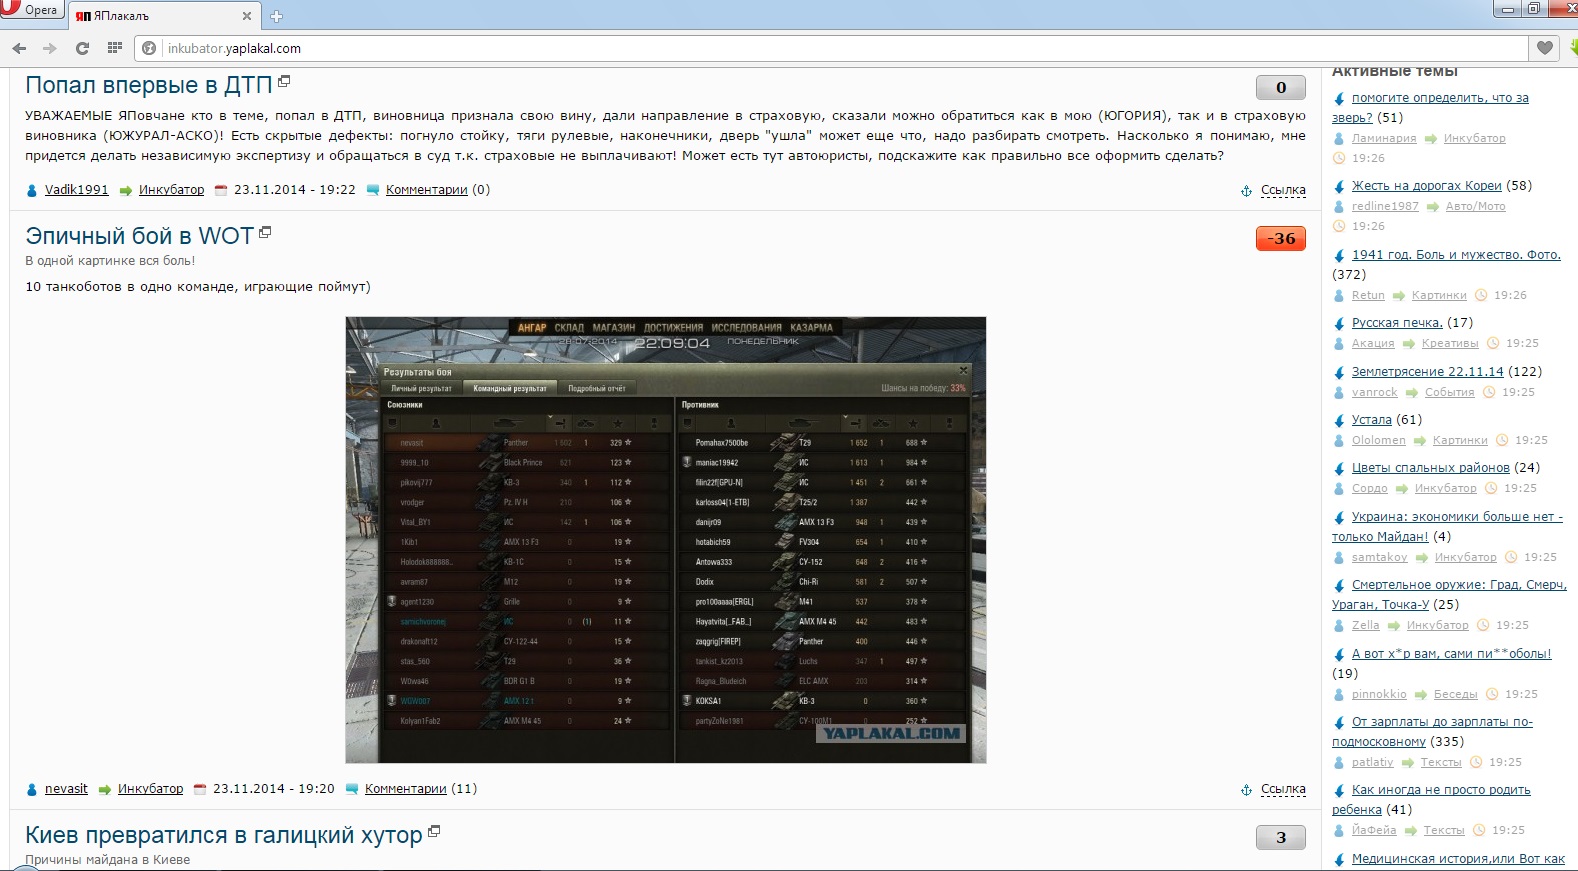This screenshot has width=1578, height=871.
Task: Open the World of Tanks battle results image
Action: 666,540
